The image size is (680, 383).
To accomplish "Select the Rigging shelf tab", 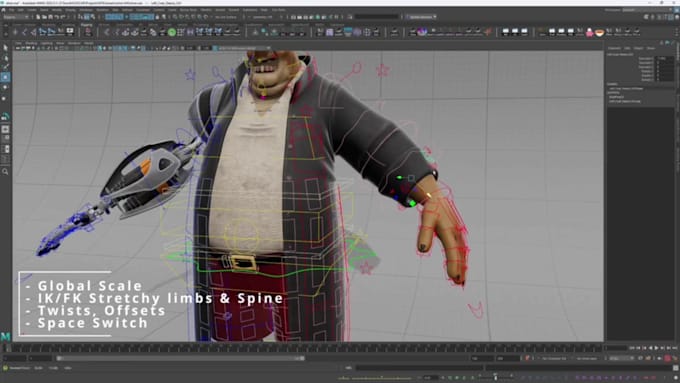I will (86, 25).
